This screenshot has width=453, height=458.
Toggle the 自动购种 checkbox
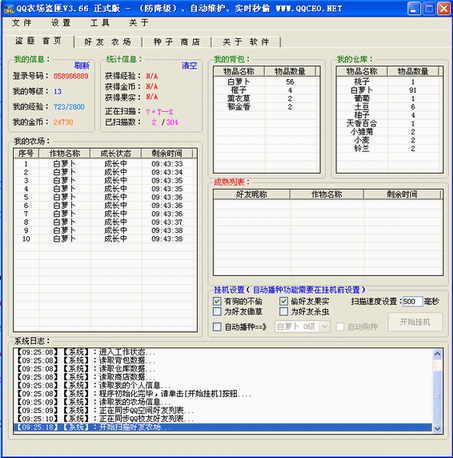click(340, 327)
